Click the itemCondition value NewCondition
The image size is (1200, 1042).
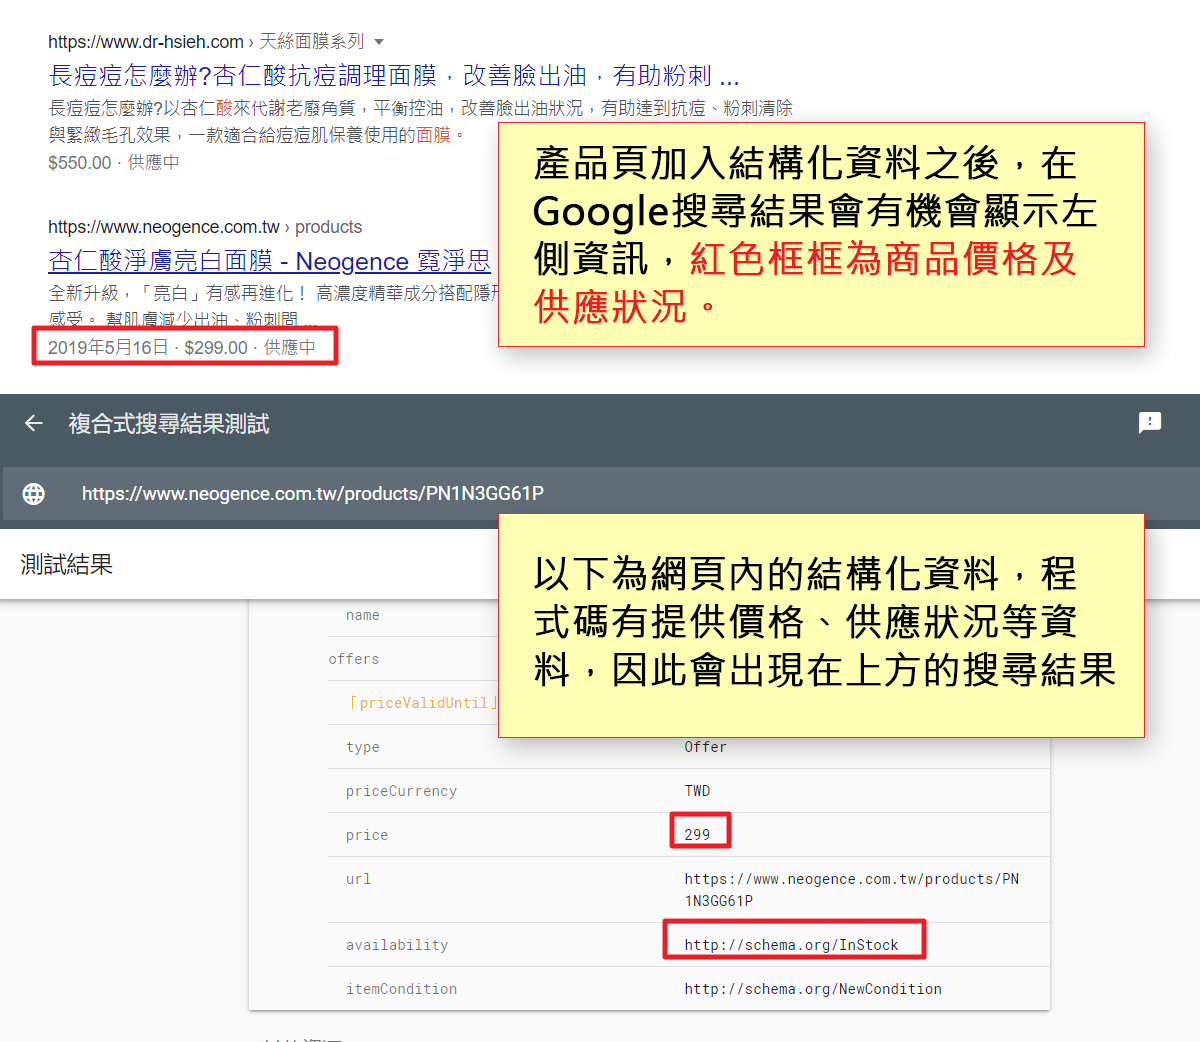tap(813, 989)
